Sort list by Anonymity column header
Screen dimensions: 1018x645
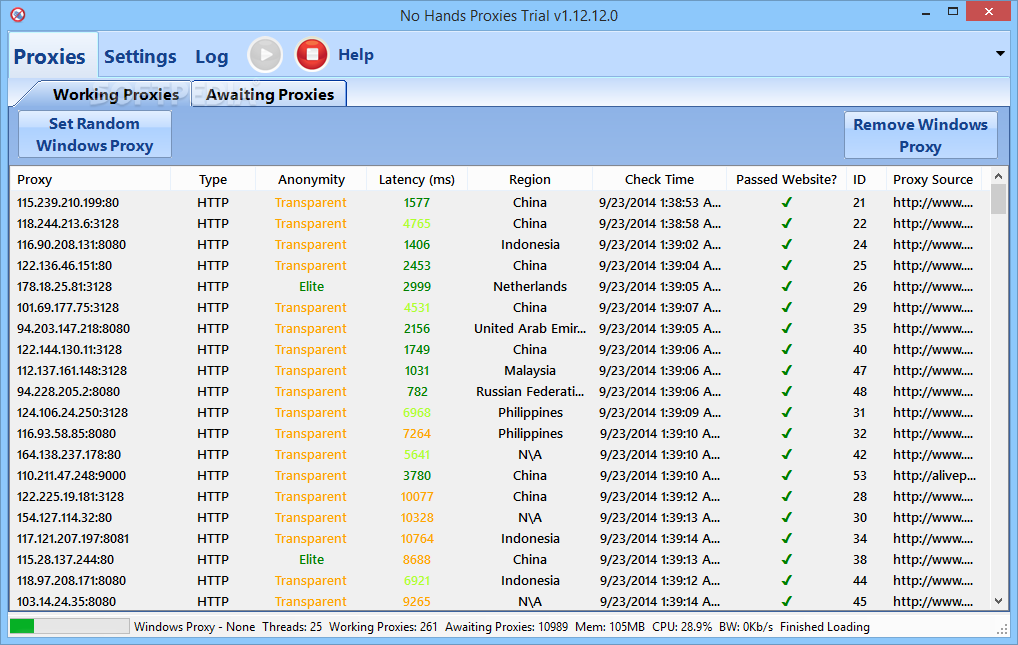click(x=311, y=180)
